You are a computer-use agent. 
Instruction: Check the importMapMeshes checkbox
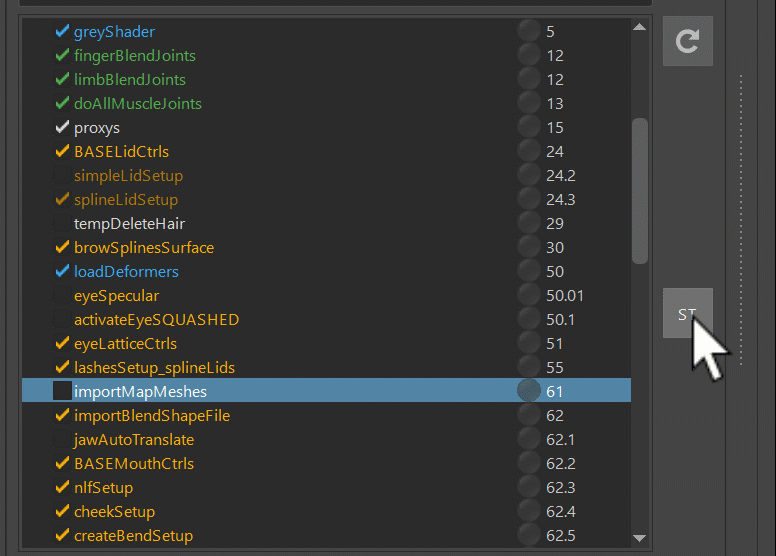62,391
